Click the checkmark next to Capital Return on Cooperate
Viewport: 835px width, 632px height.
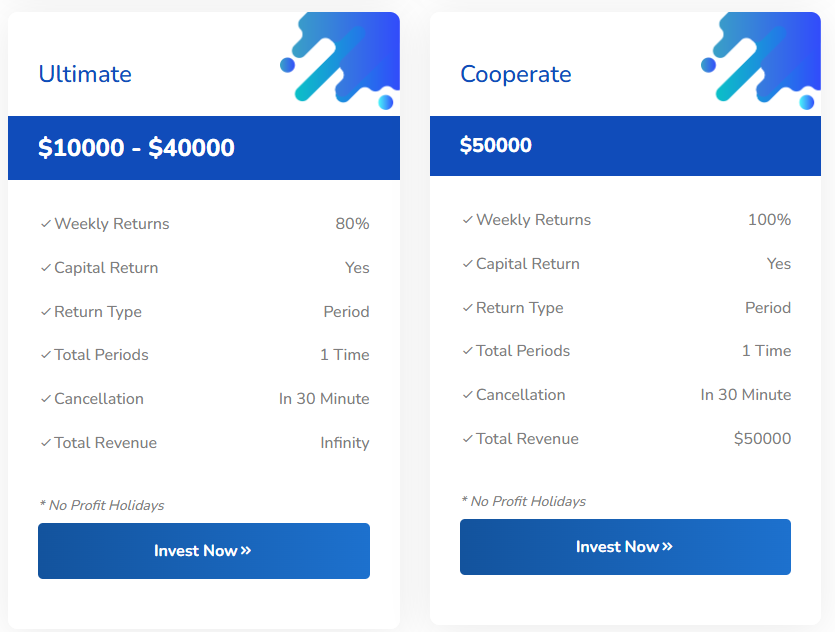(x=466, y=263)
